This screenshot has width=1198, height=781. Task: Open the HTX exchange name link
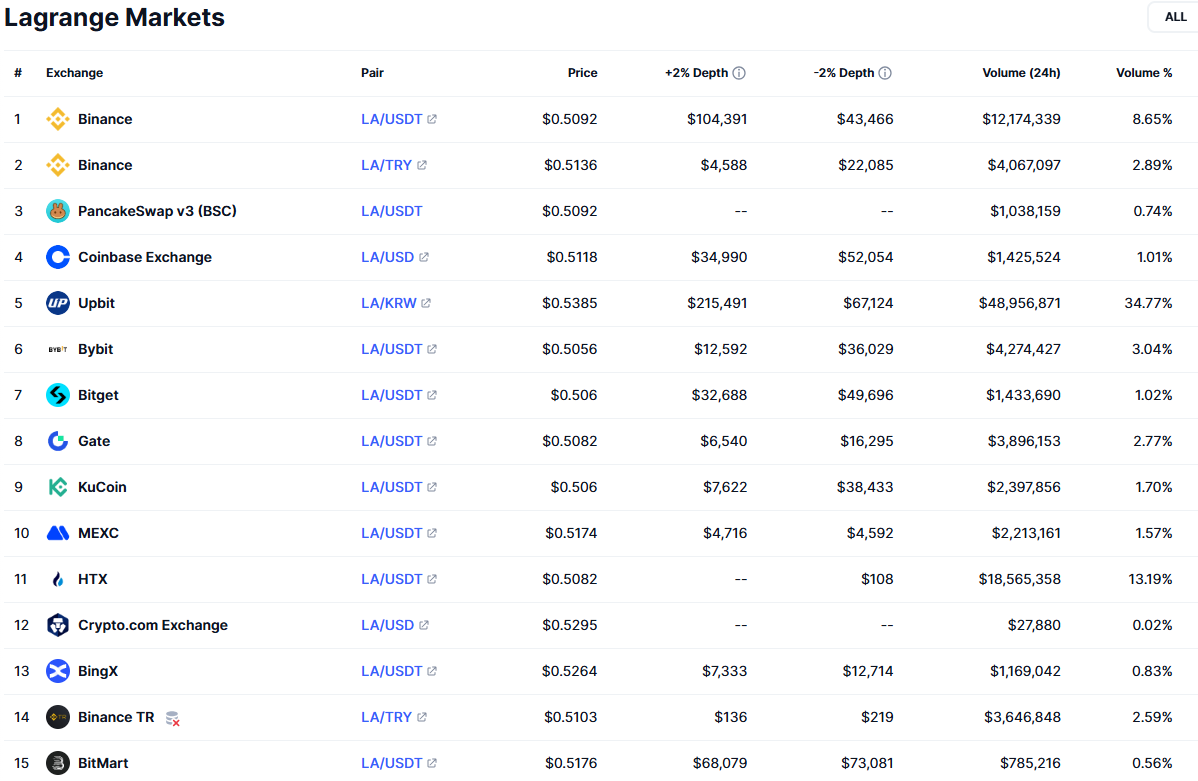(92, 579)
